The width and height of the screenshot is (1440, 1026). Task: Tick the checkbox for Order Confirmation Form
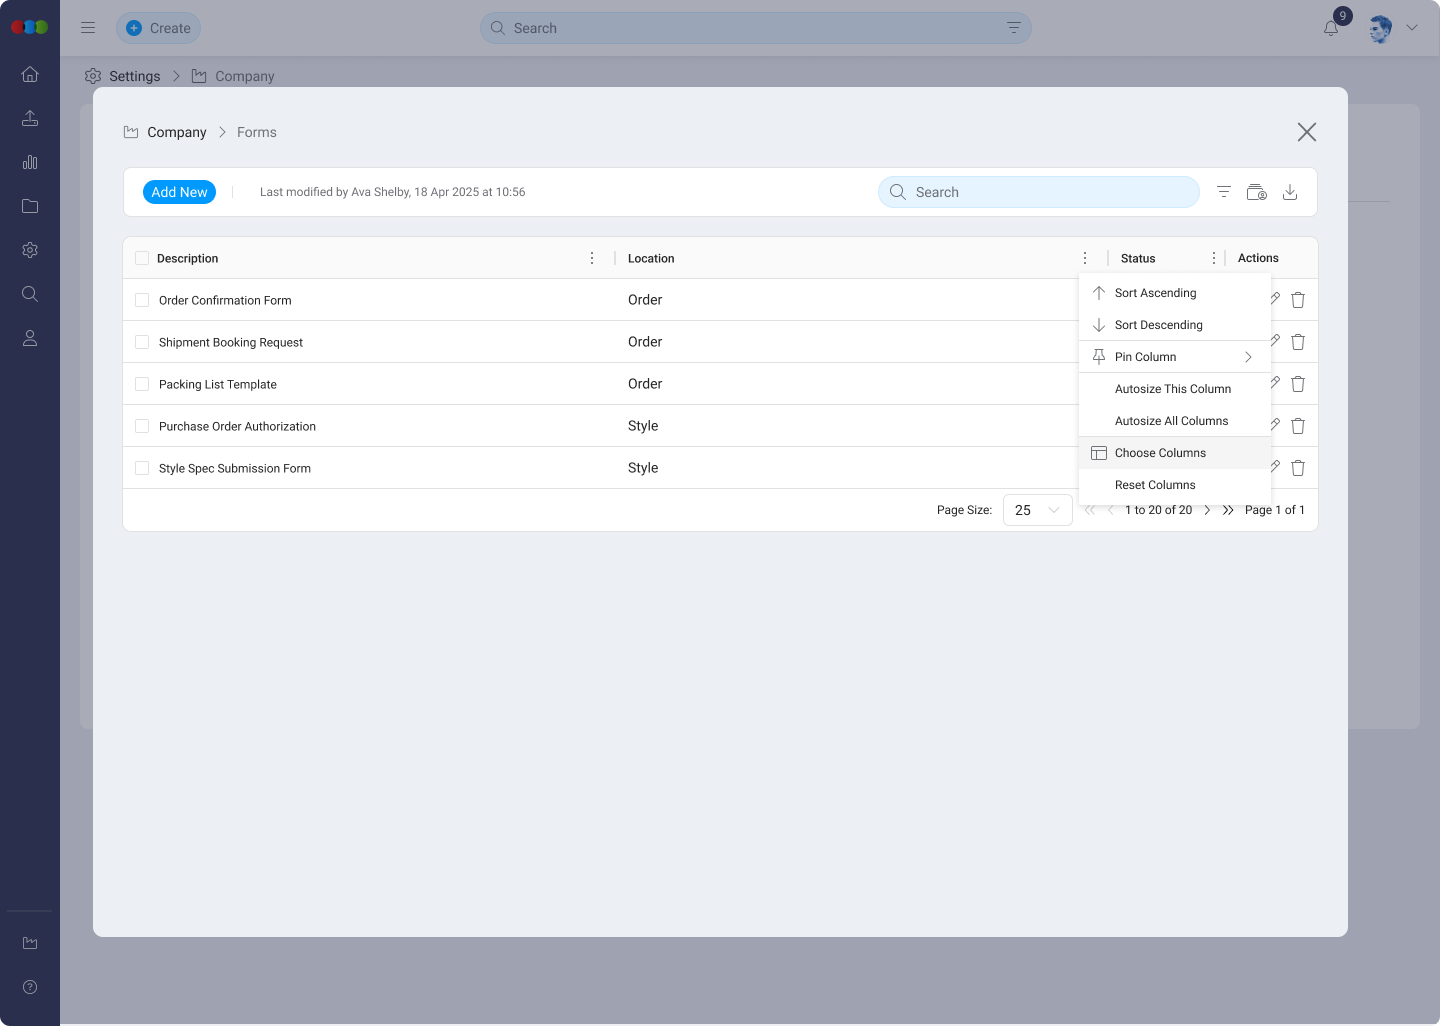[142, 299]
